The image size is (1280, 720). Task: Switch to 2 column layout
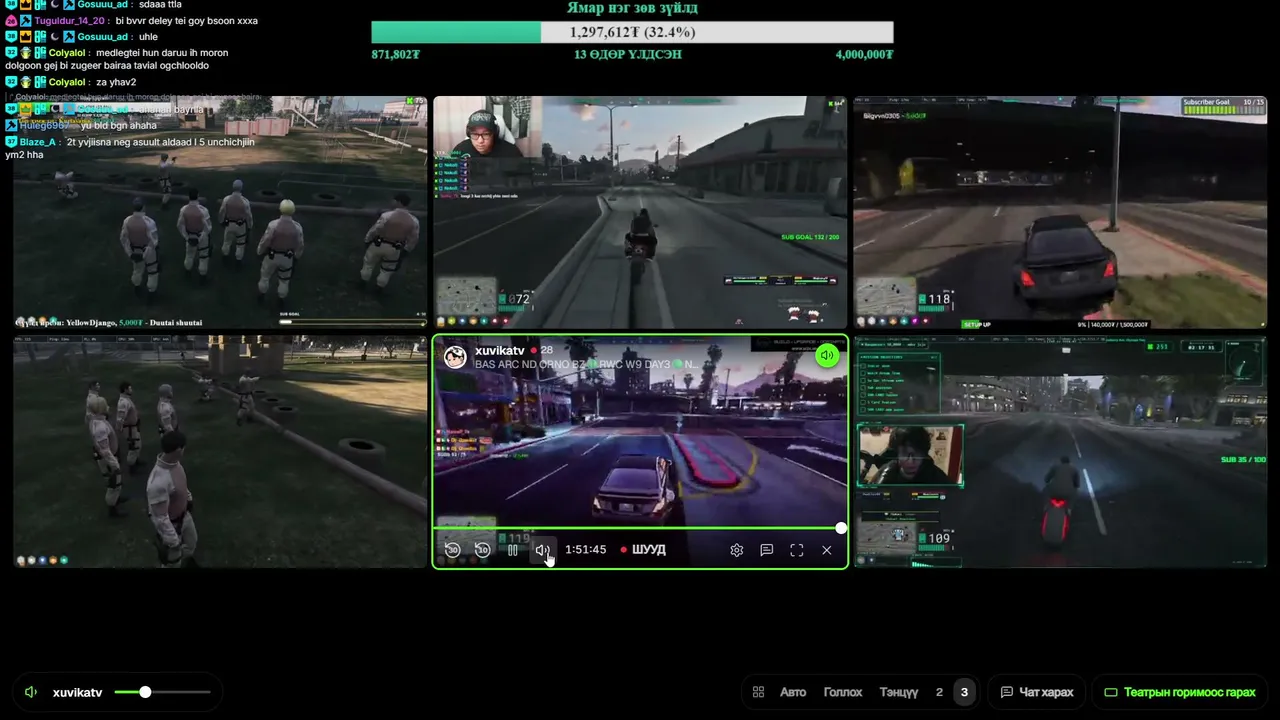click(939, 692)
